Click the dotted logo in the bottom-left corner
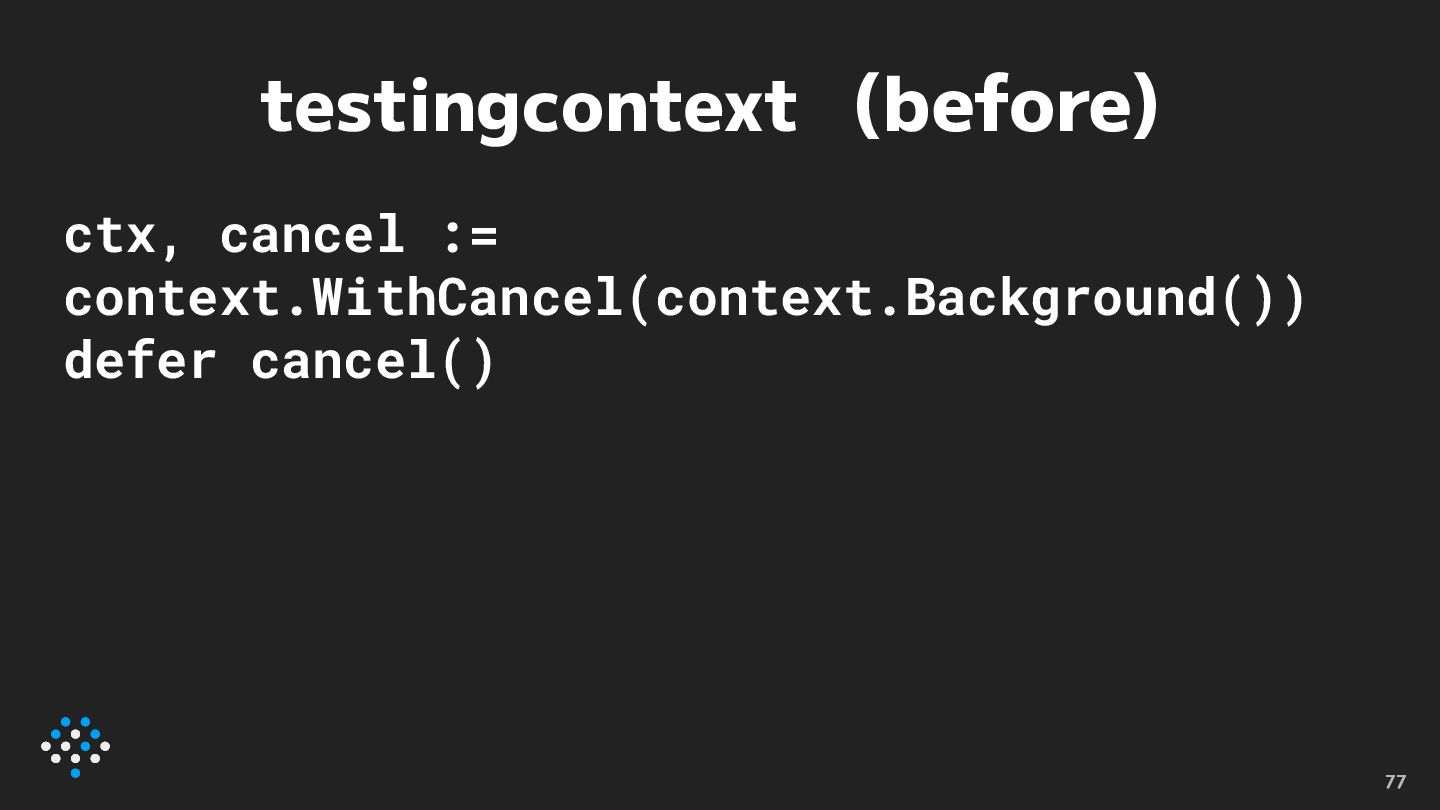This screenshot has width=1440, height=810. click(x=75, y=746)
